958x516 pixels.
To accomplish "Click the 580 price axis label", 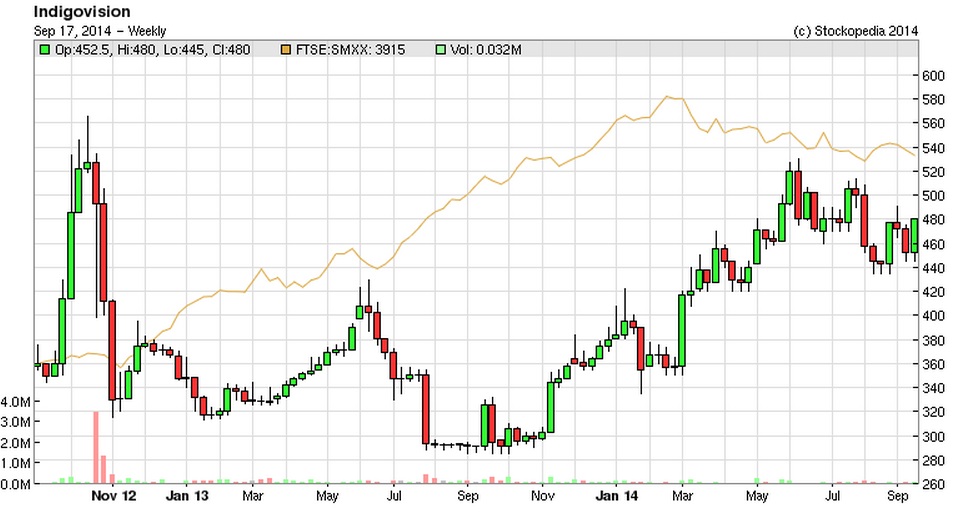I will 933,100.
